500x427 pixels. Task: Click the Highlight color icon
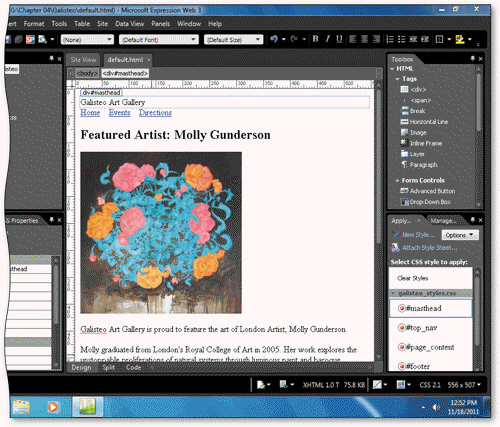tap(460, 39)
